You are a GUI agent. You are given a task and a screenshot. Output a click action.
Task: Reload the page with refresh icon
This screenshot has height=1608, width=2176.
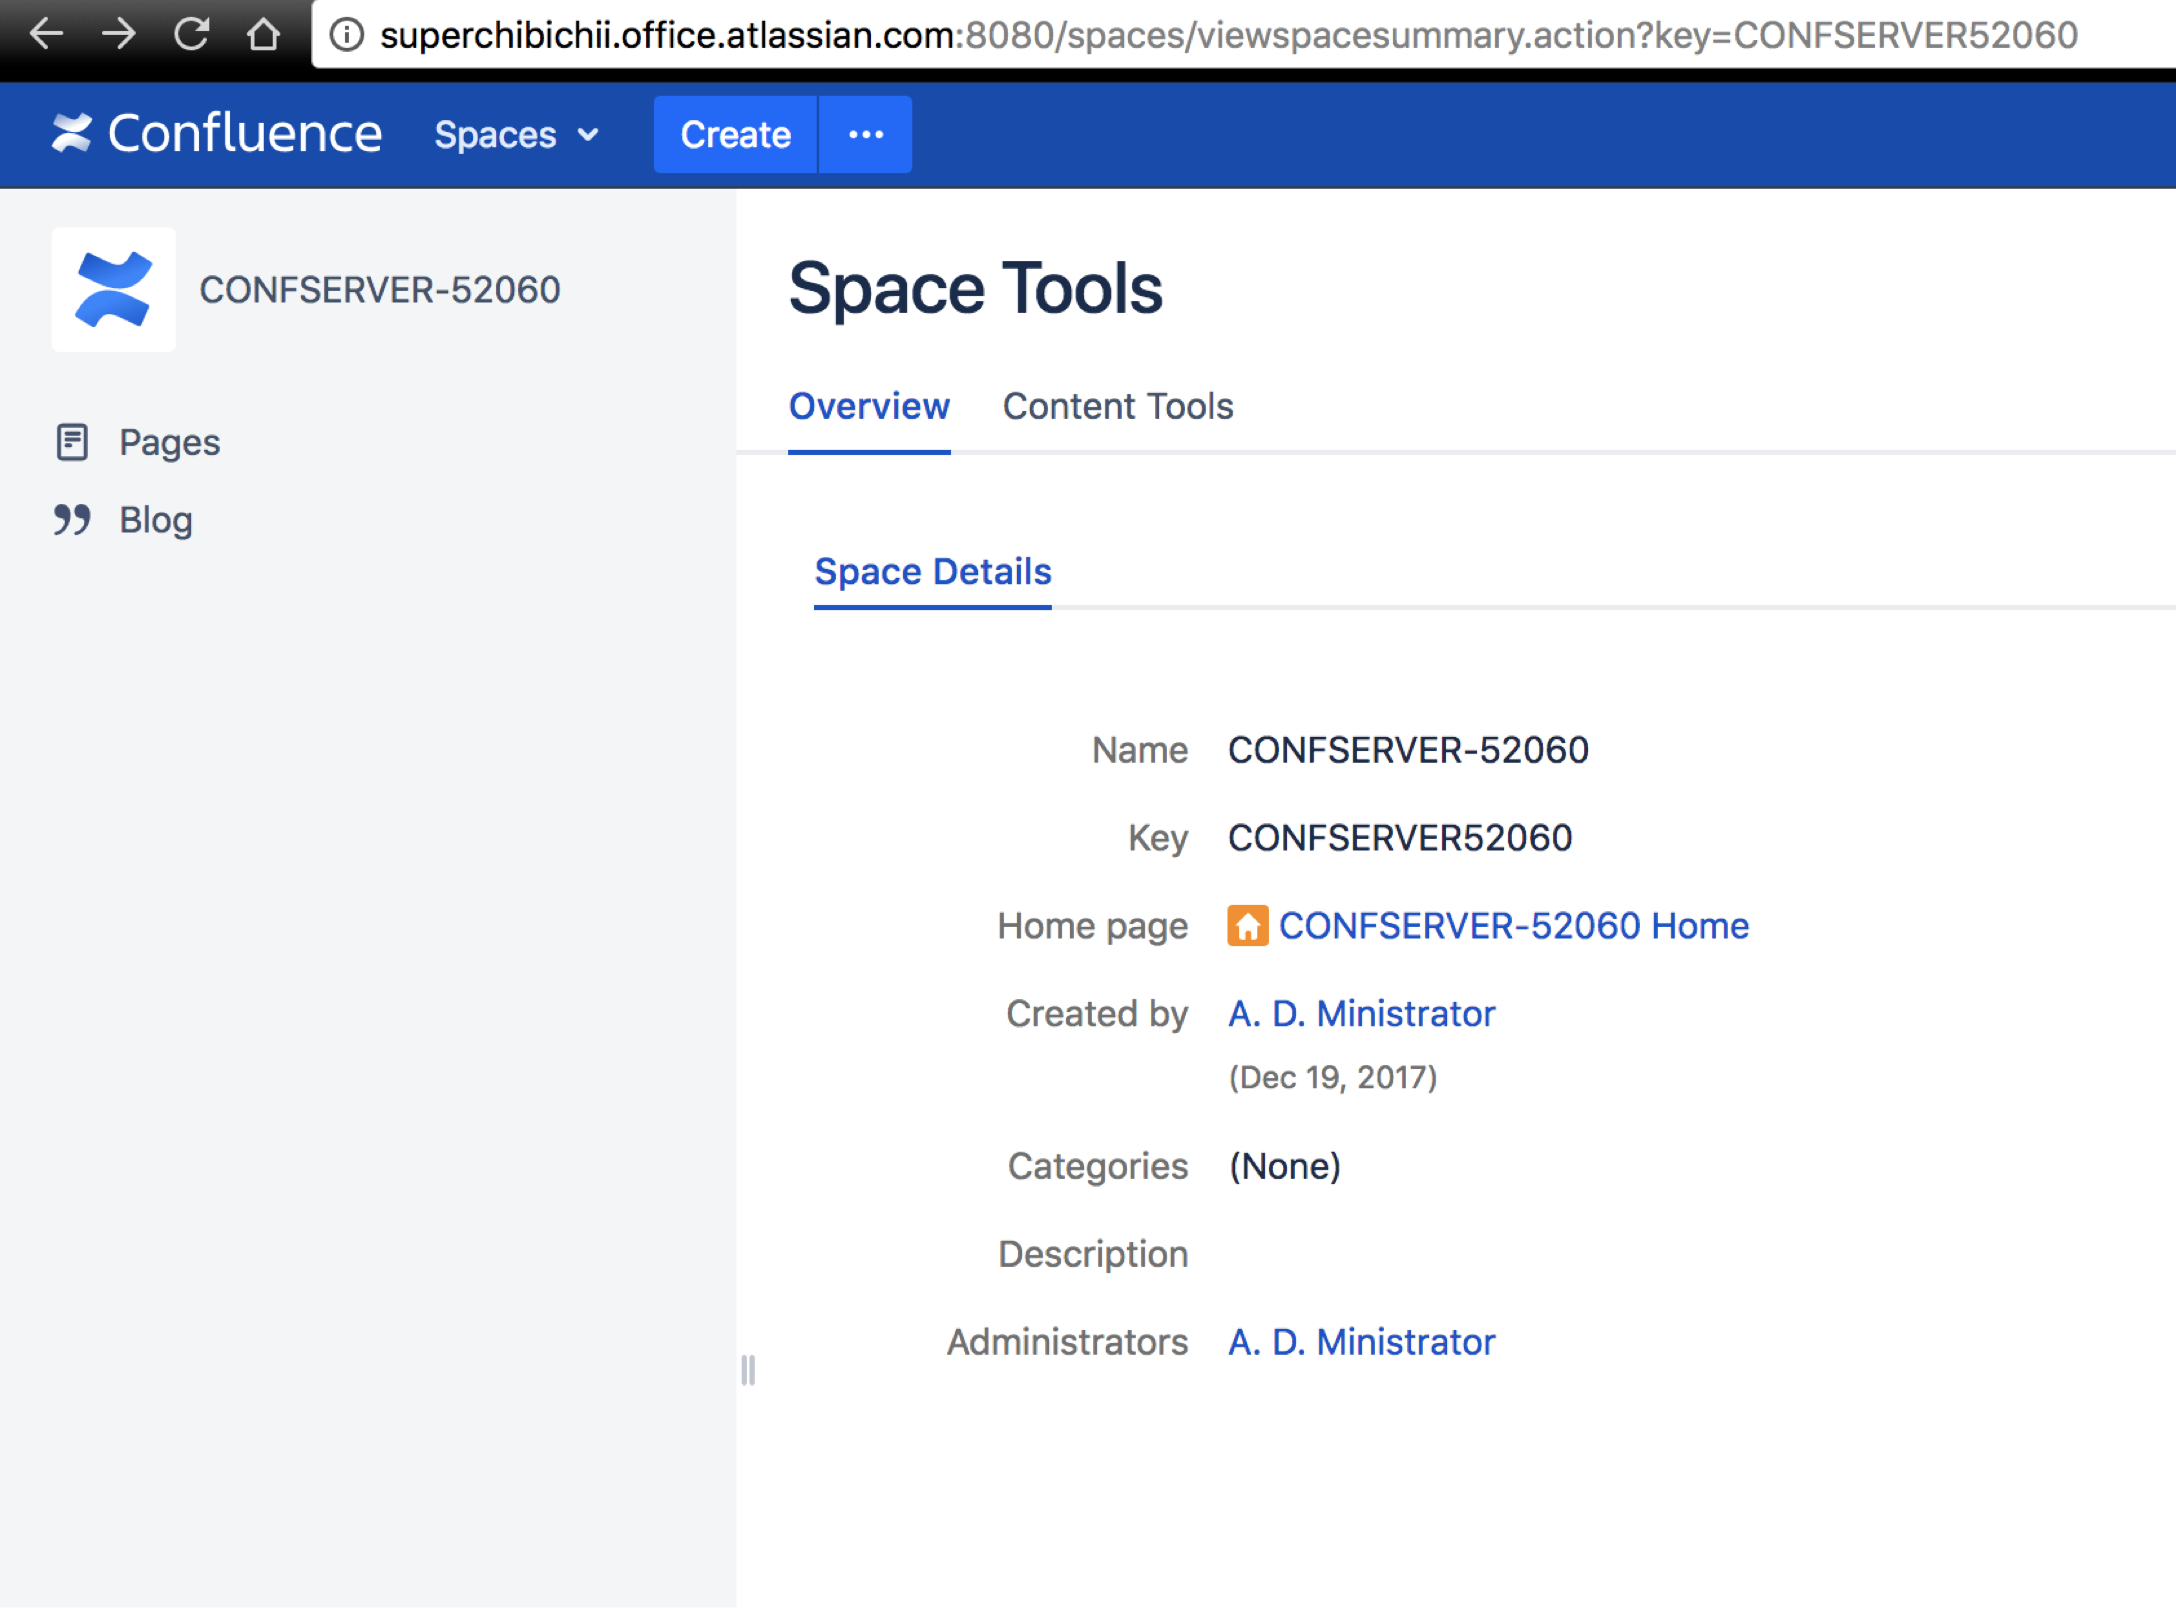pos(191,34)
